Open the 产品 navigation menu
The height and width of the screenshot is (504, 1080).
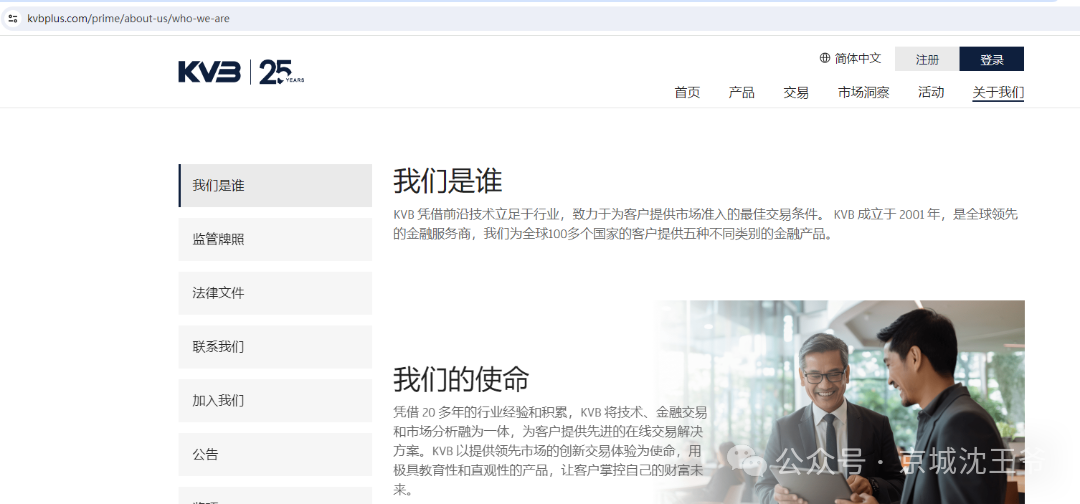point(741,93)
